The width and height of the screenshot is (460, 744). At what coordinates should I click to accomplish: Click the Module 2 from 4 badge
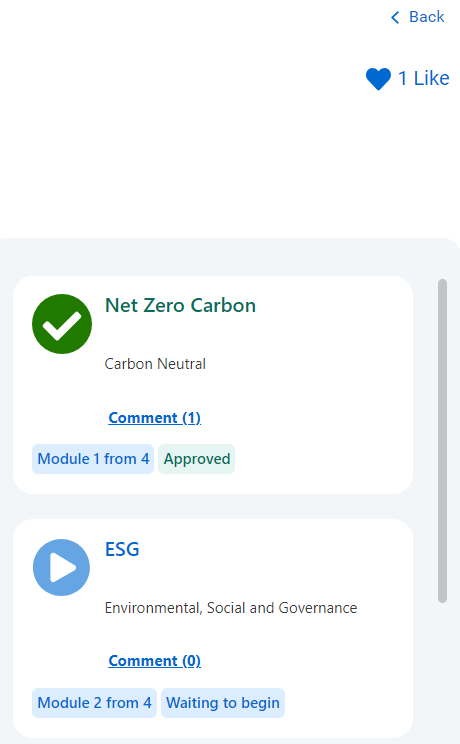pos(94,703)
